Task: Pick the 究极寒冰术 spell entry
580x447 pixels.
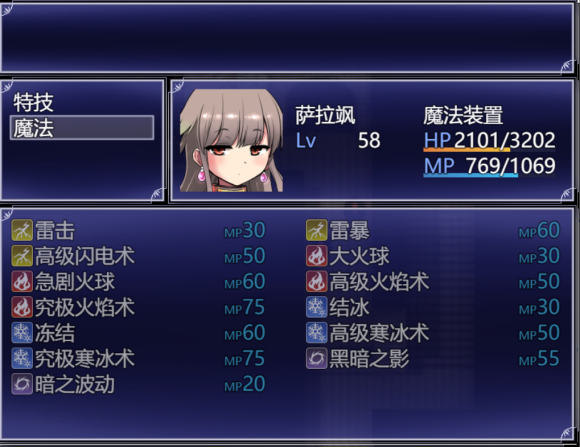Action: [x=138, y=359]
